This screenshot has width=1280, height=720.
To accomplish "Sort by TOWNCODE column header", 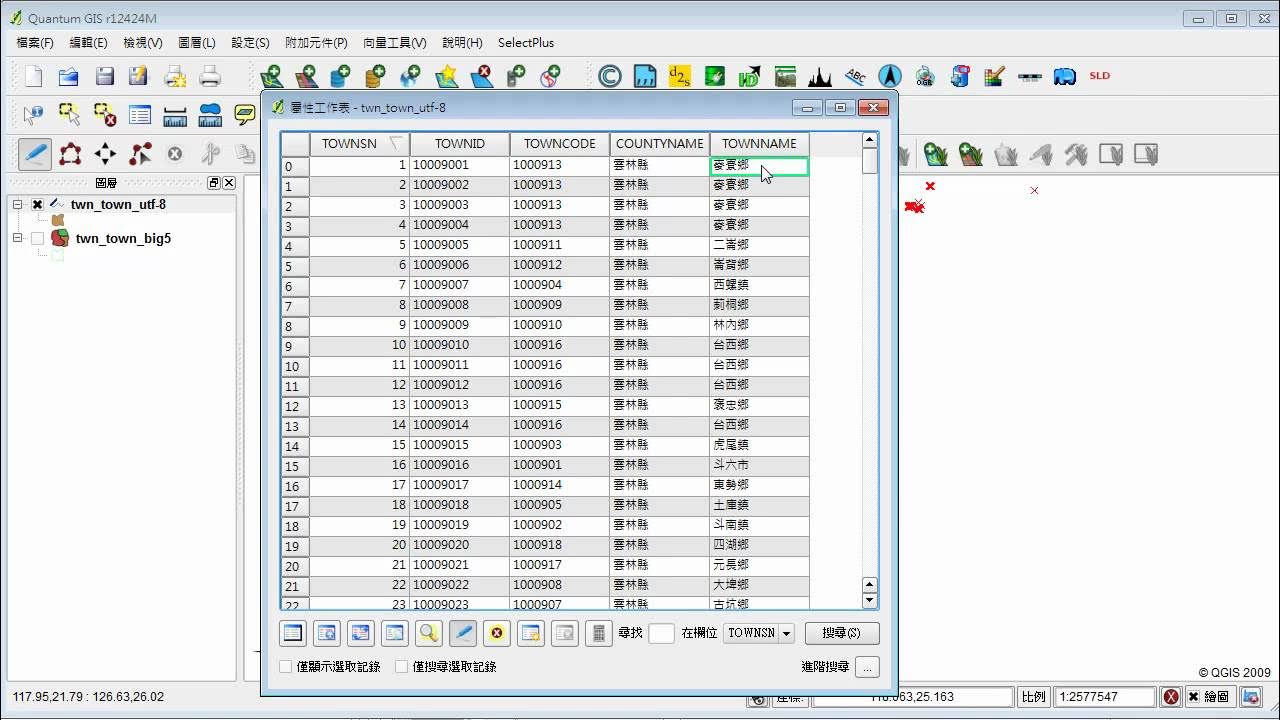I will click(560, 144).
